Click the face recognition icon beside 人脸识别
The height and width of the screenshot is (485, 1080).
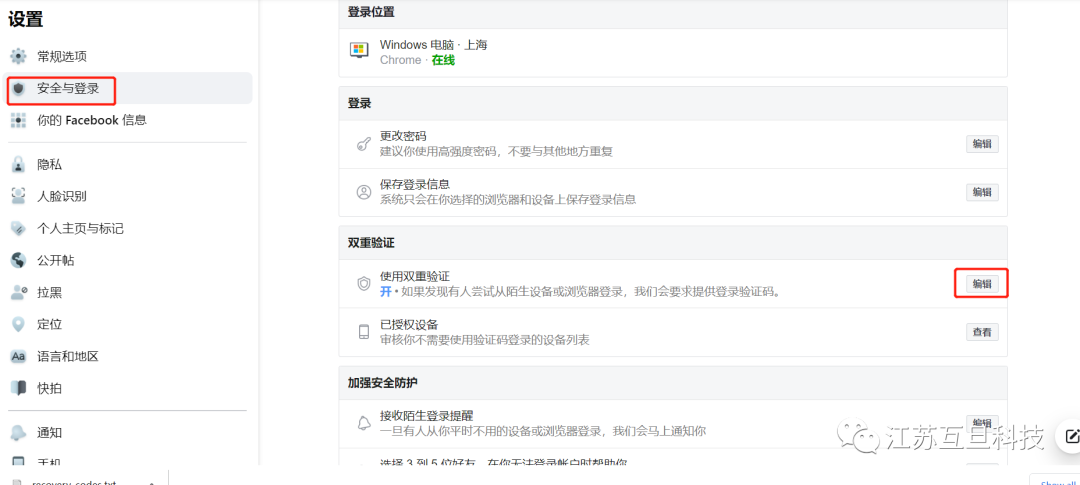[x=18, y=196]
